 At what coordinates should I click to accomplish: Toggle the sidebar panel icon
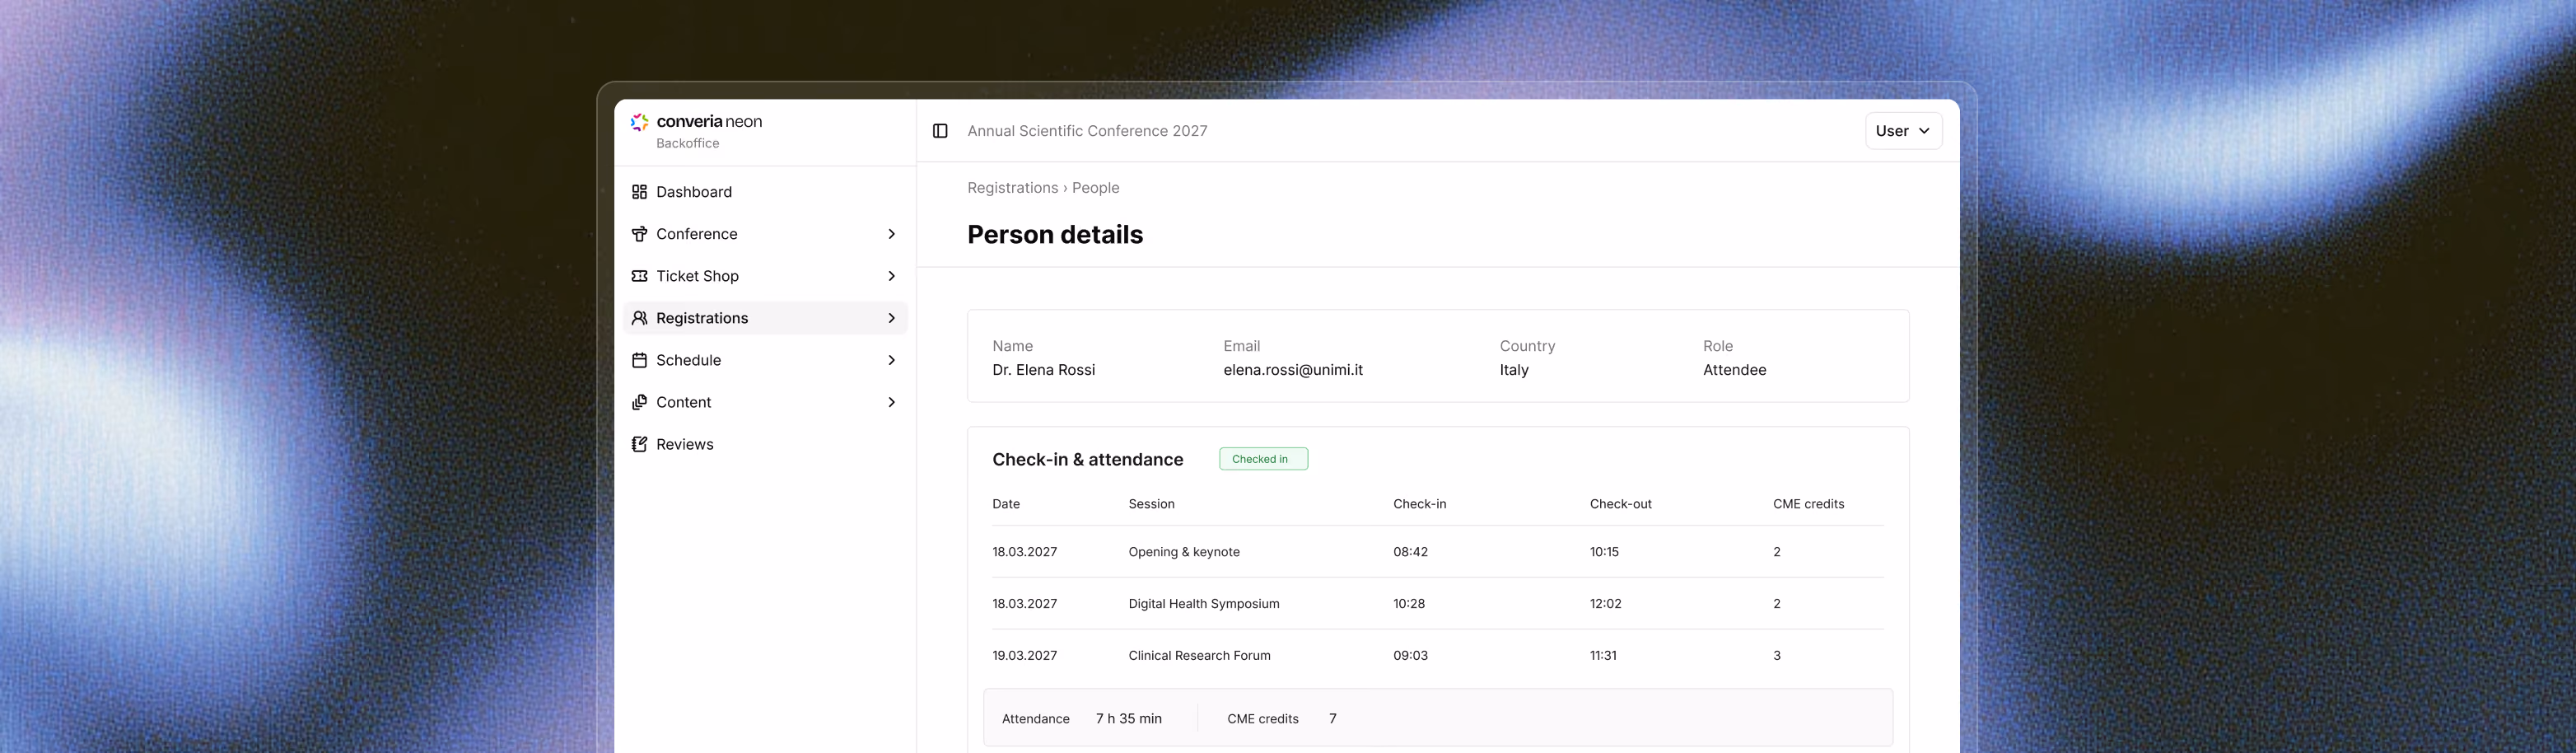[x=940, y=131]
